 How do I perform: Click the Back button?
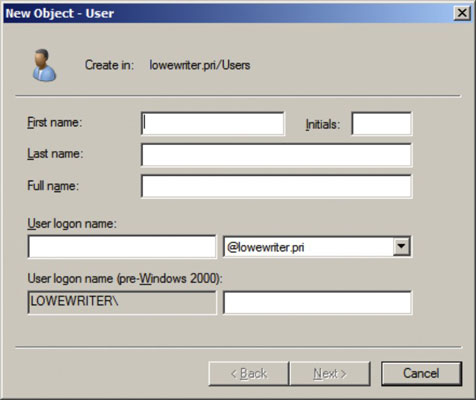coord(249,373)
